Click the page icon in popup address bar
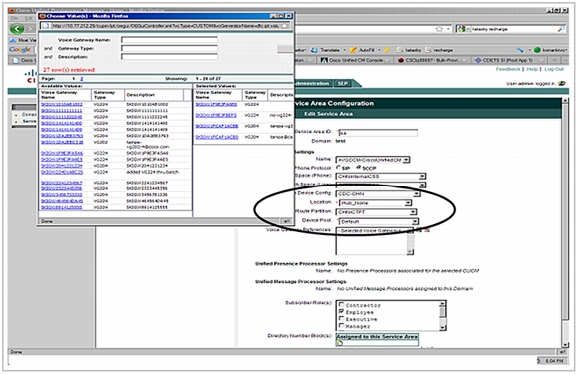578x375 pixels. (45, 26)
